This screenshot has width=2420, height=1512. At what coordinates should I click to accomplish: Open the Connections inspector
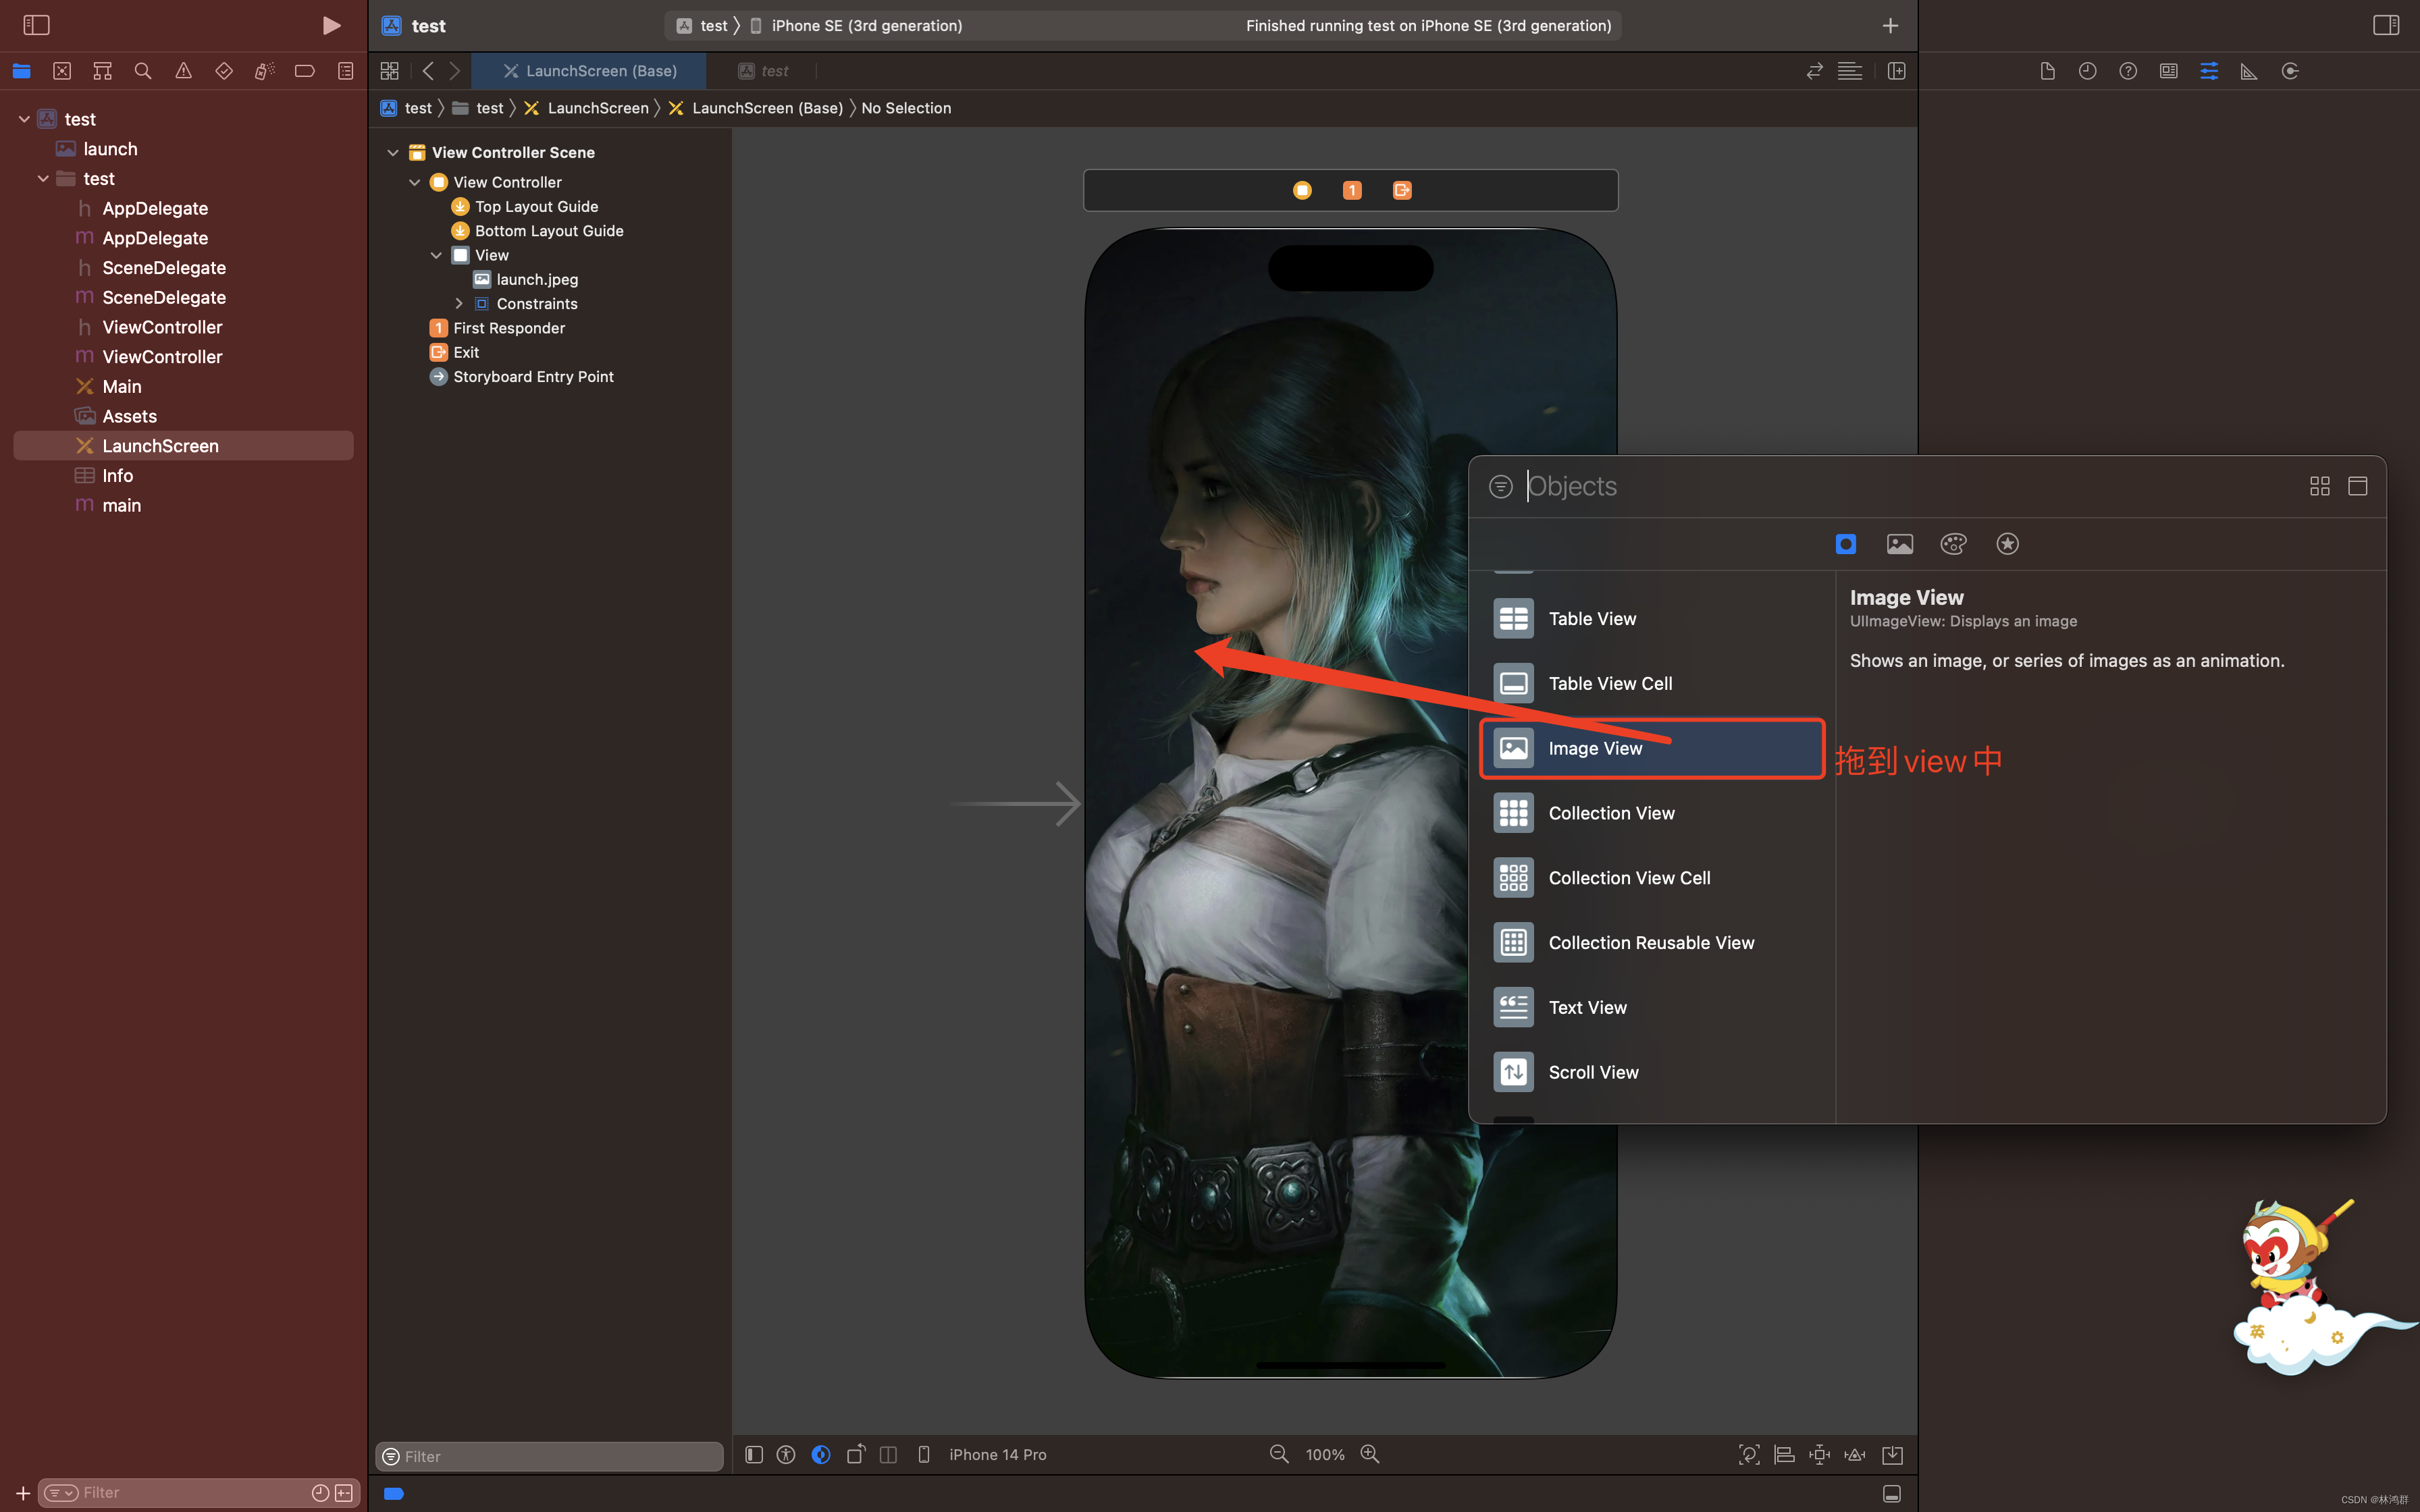(x=2290, y=71)
